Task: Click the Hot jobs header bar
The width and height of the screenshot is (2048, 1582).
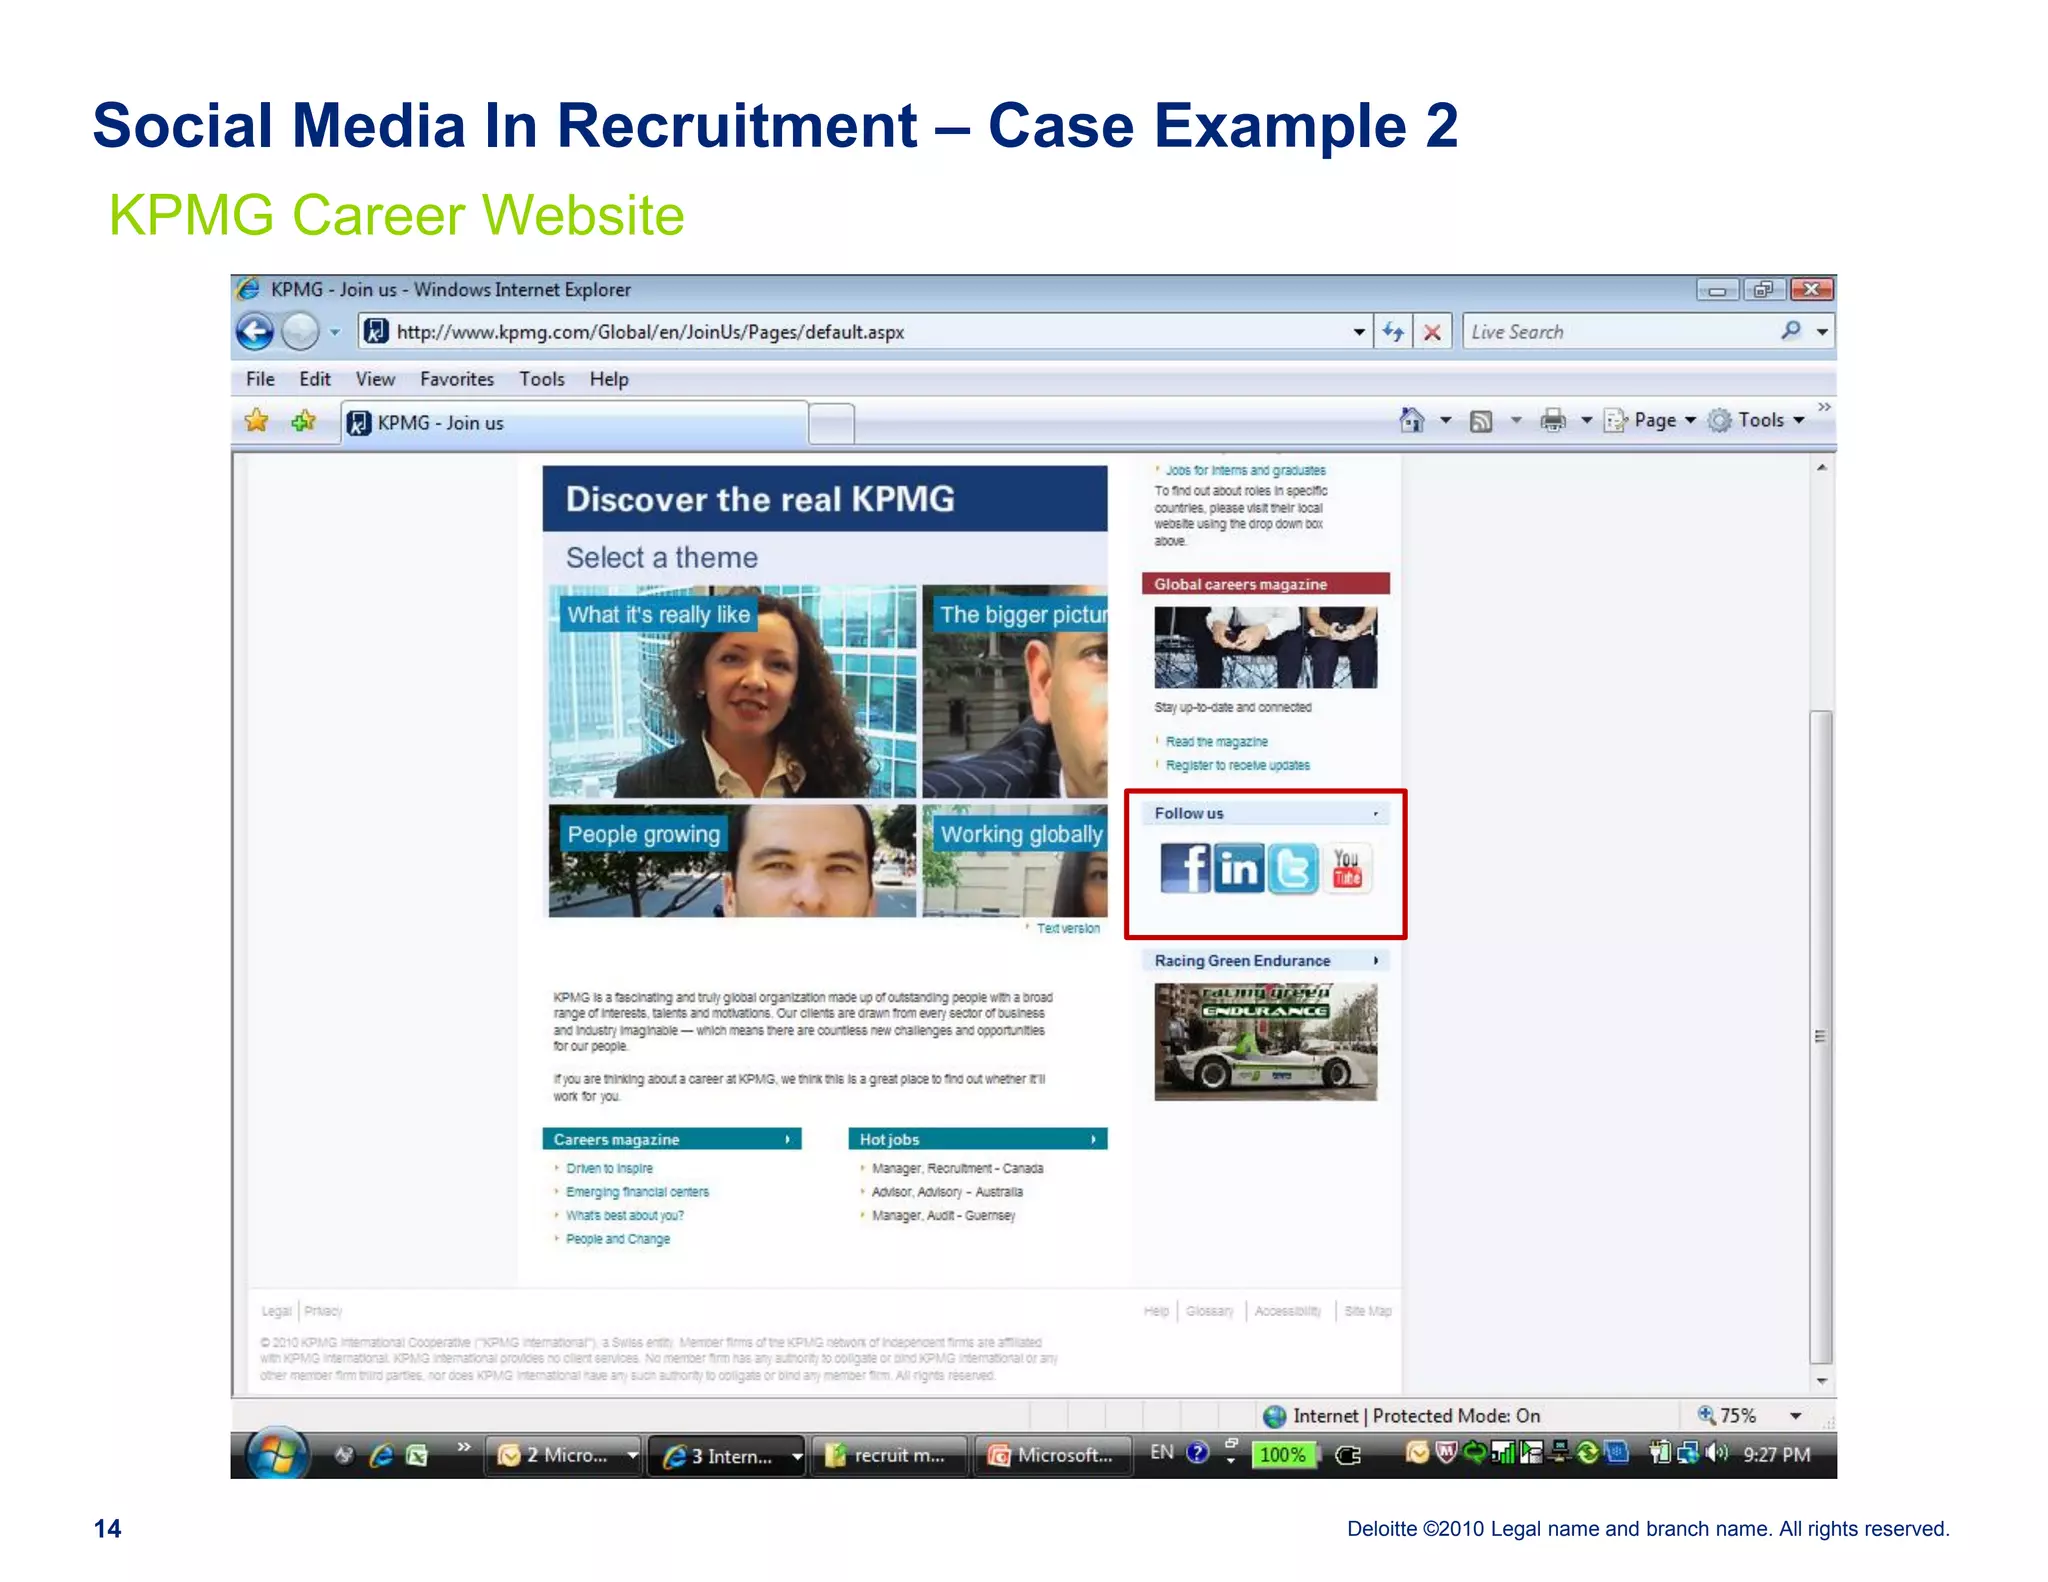Action: [x=978, y=1139]
